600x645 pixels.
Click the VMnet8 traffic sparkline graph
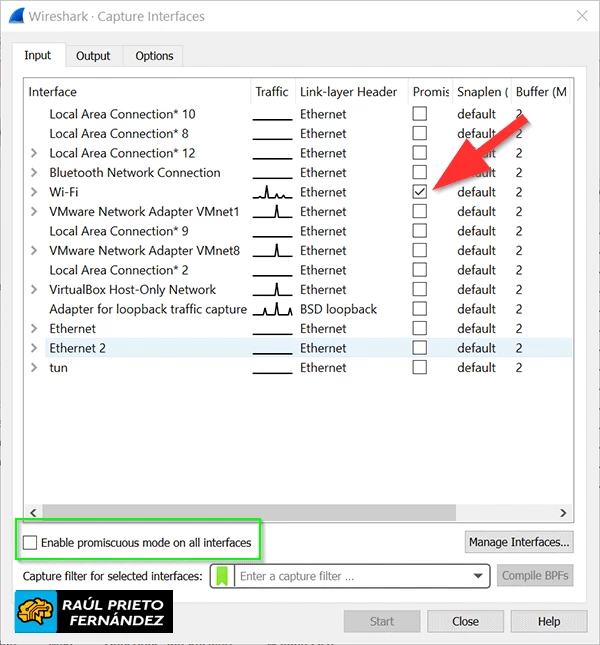pyautogui.click(x=272, y=250)
